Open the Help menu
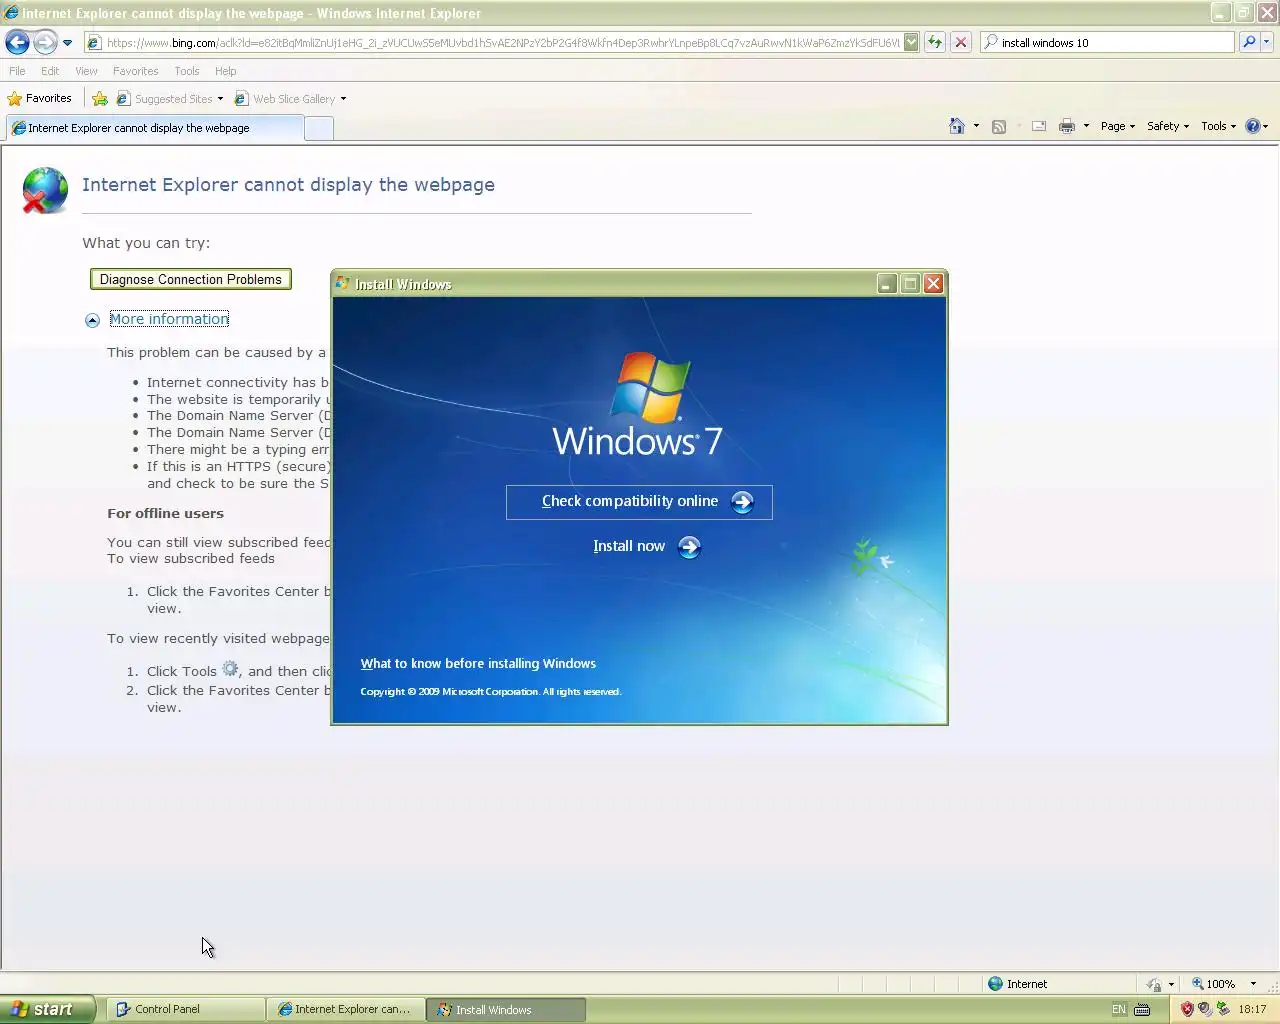 click(225, 71)
